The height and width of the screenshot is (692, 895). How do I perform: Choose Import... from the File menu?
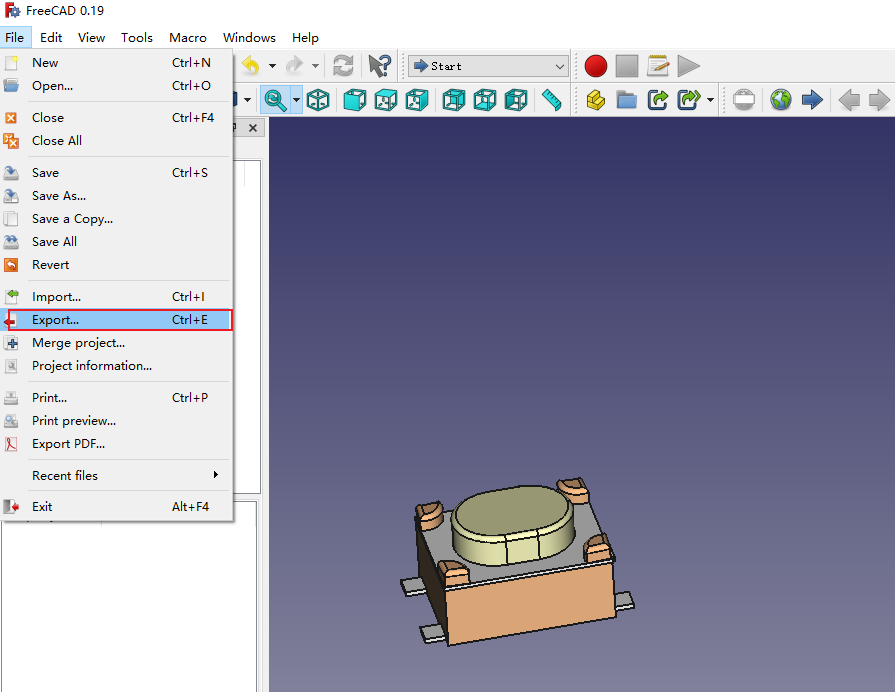tap(116, 297)
